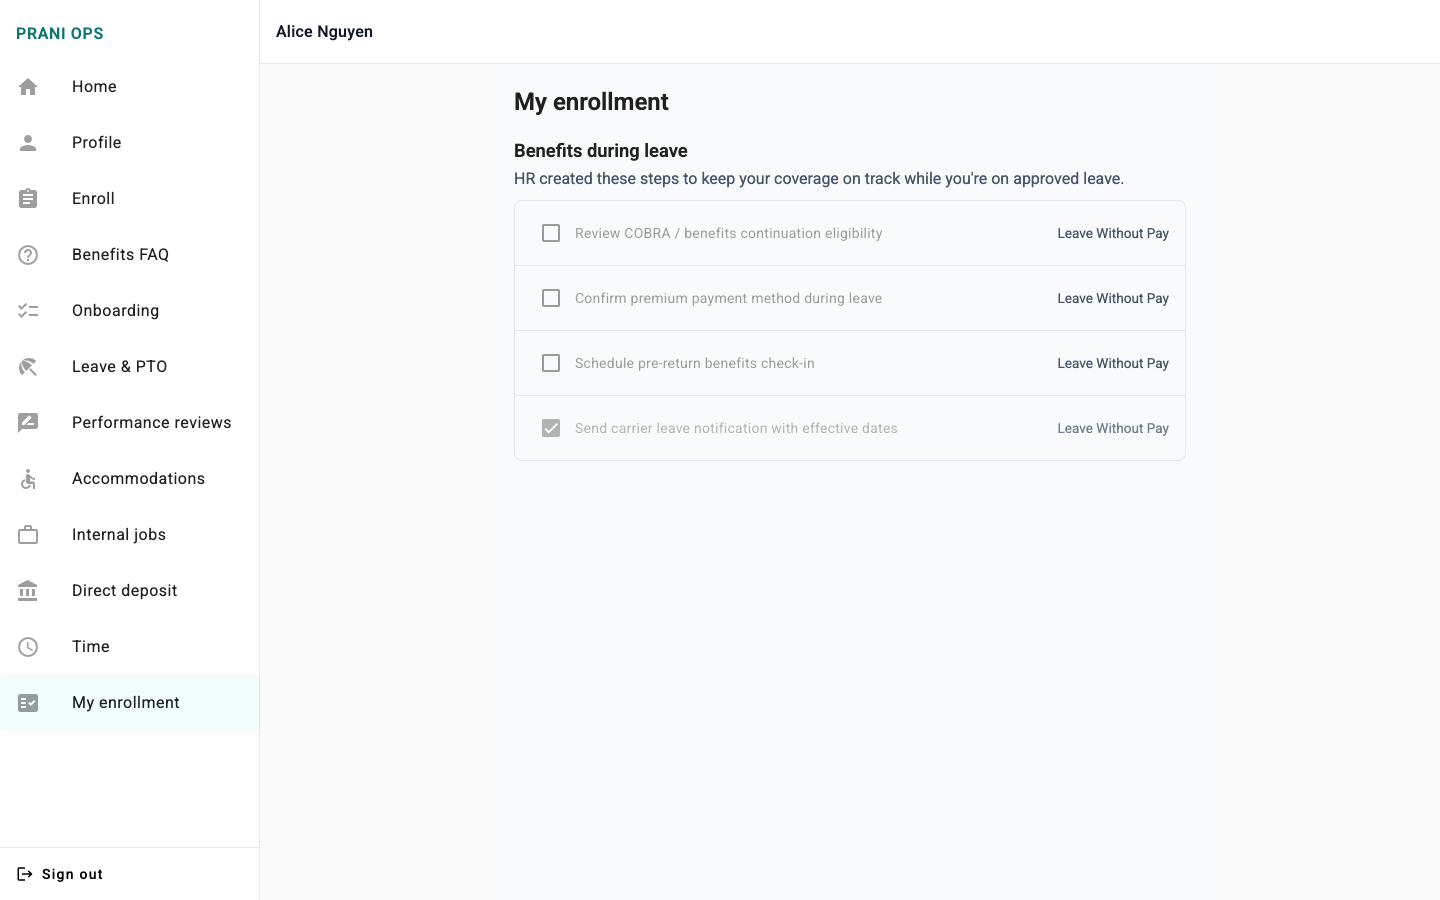Click the Benefits during leave heading

pos(601,151)
